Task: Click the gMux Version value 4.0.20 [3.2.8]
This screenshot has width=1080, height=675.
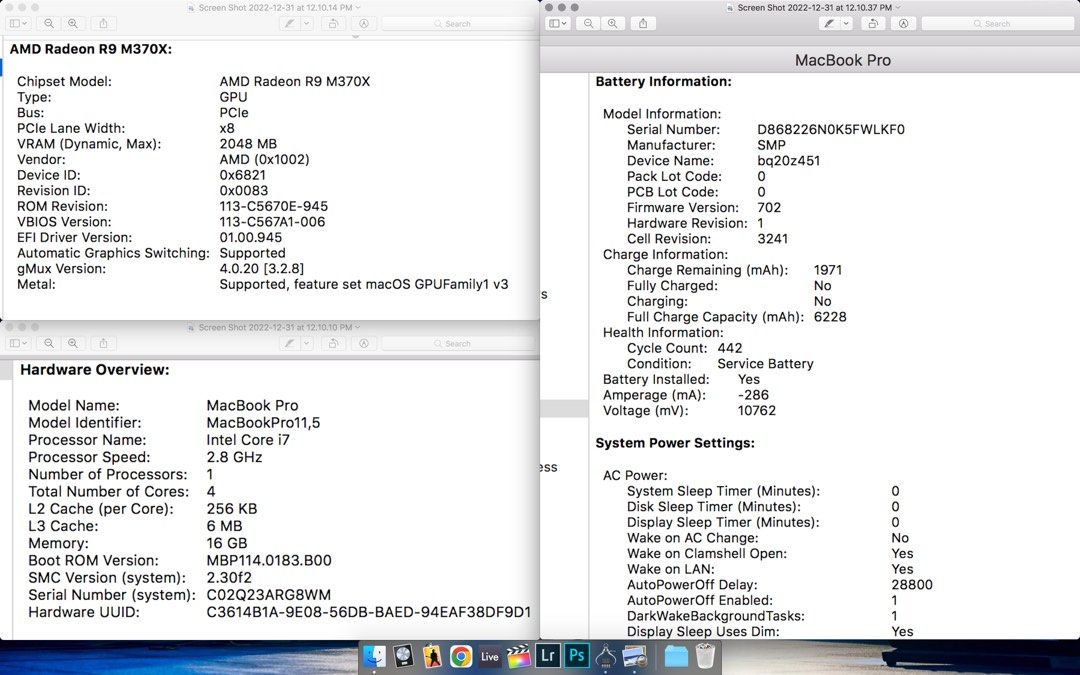Action: click(262, 269)
